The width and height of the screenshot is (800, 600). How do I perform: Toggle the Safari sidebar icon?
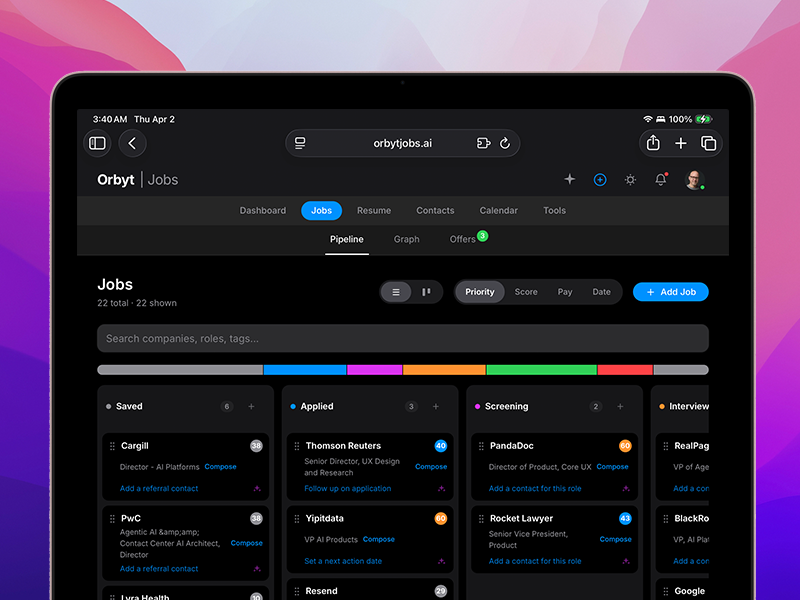[97, 143]
